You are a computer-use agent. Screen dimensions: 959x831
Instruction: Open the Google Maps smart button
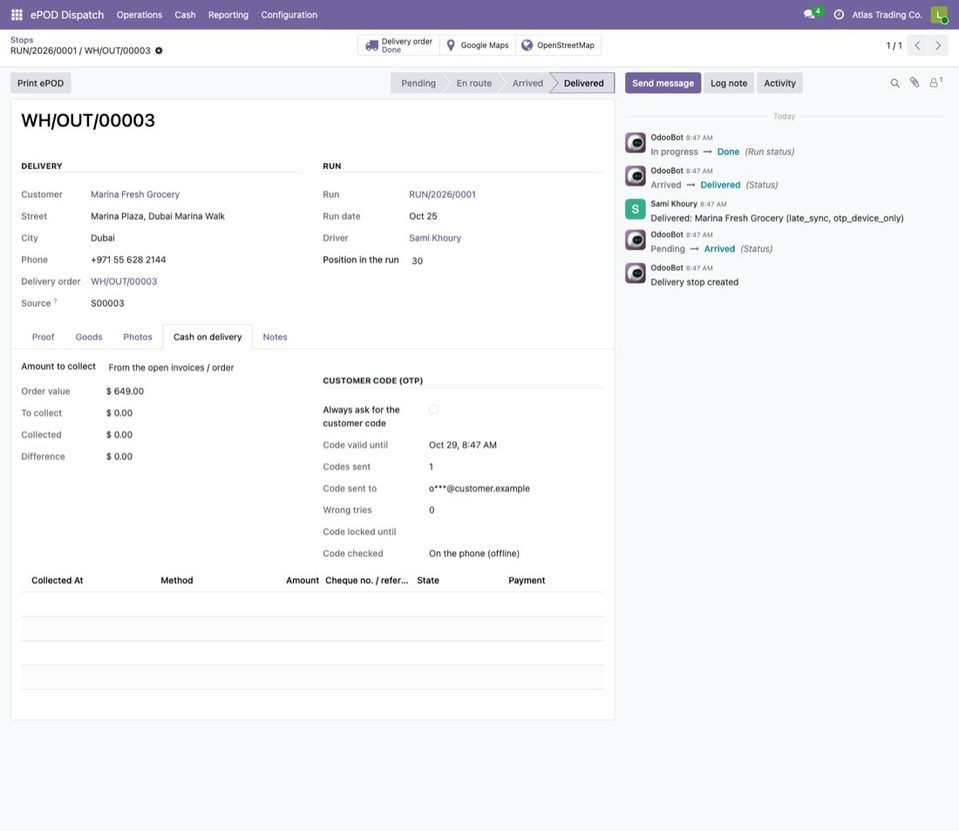click(478, 45)
